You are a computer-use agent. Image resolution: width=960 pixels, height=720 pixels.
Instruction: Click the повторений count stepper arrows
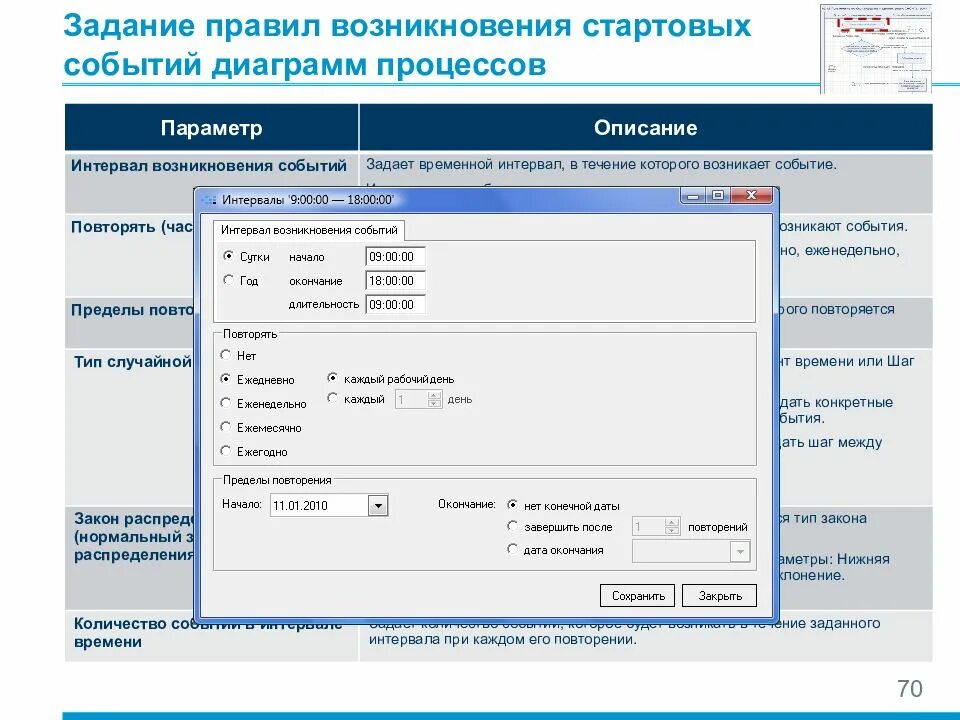[x=672, y=526]
